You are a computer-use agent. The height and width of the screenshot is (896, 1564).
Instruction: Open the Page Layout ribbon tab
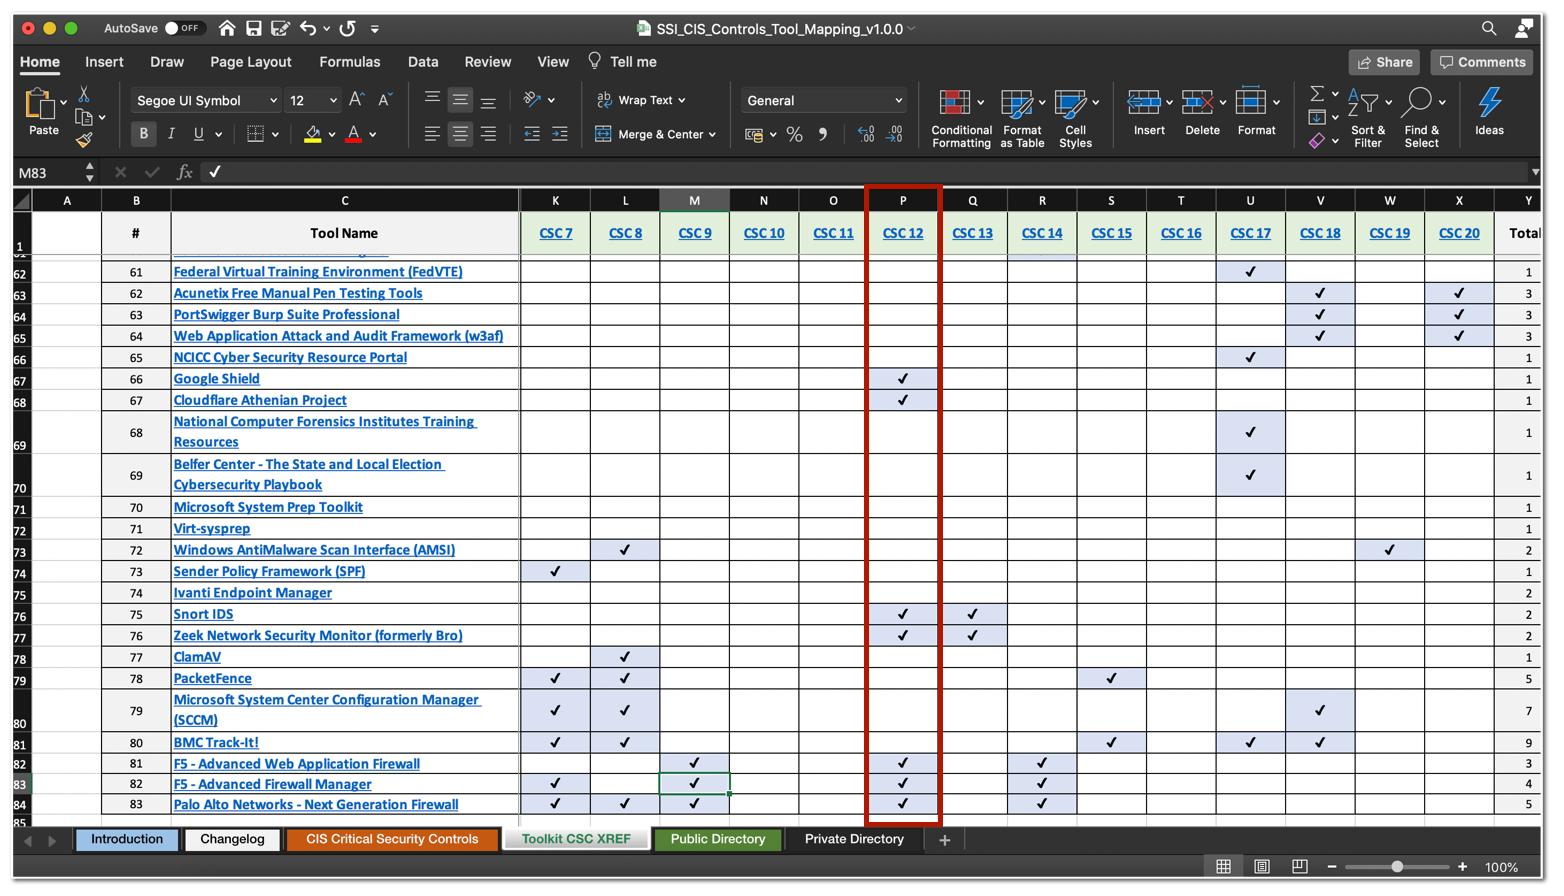pos(250,62)
